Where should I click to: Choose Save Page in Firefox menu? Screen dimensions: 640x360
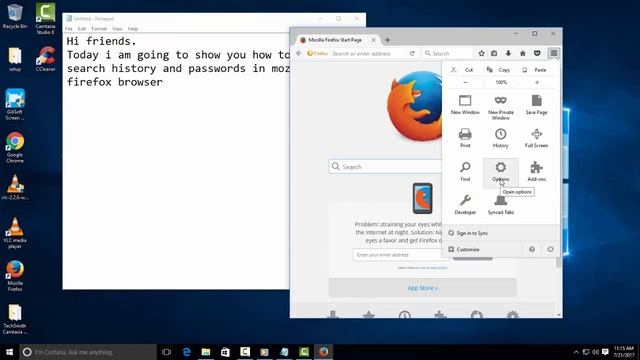point(536,104)
